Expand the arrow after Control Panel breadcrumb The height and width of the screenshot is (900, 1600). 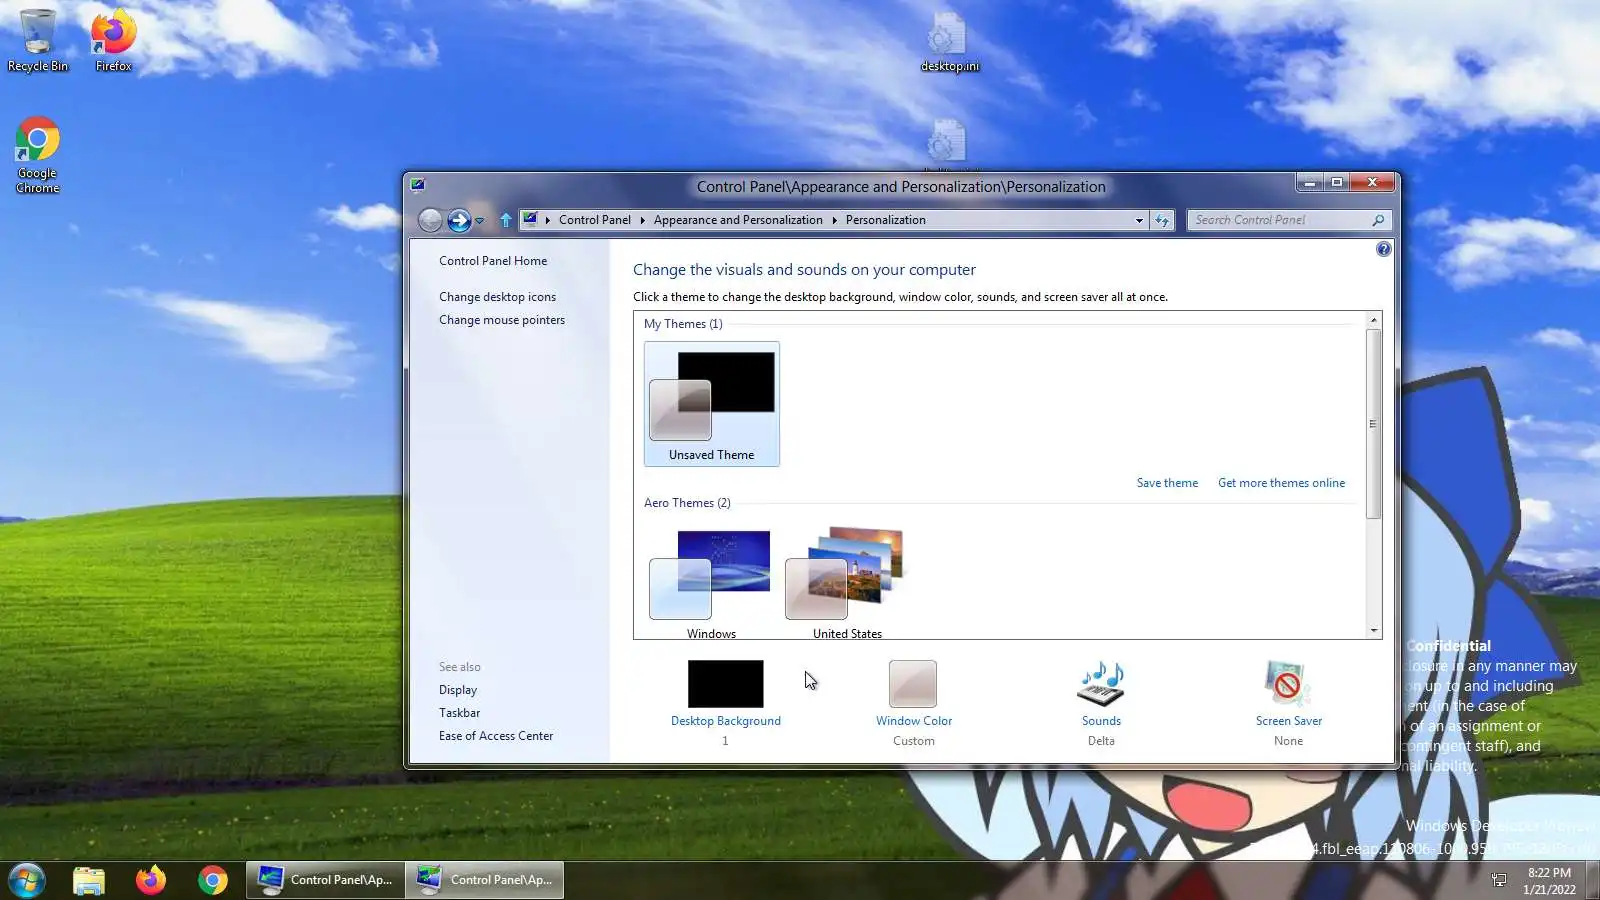(642, 220)
